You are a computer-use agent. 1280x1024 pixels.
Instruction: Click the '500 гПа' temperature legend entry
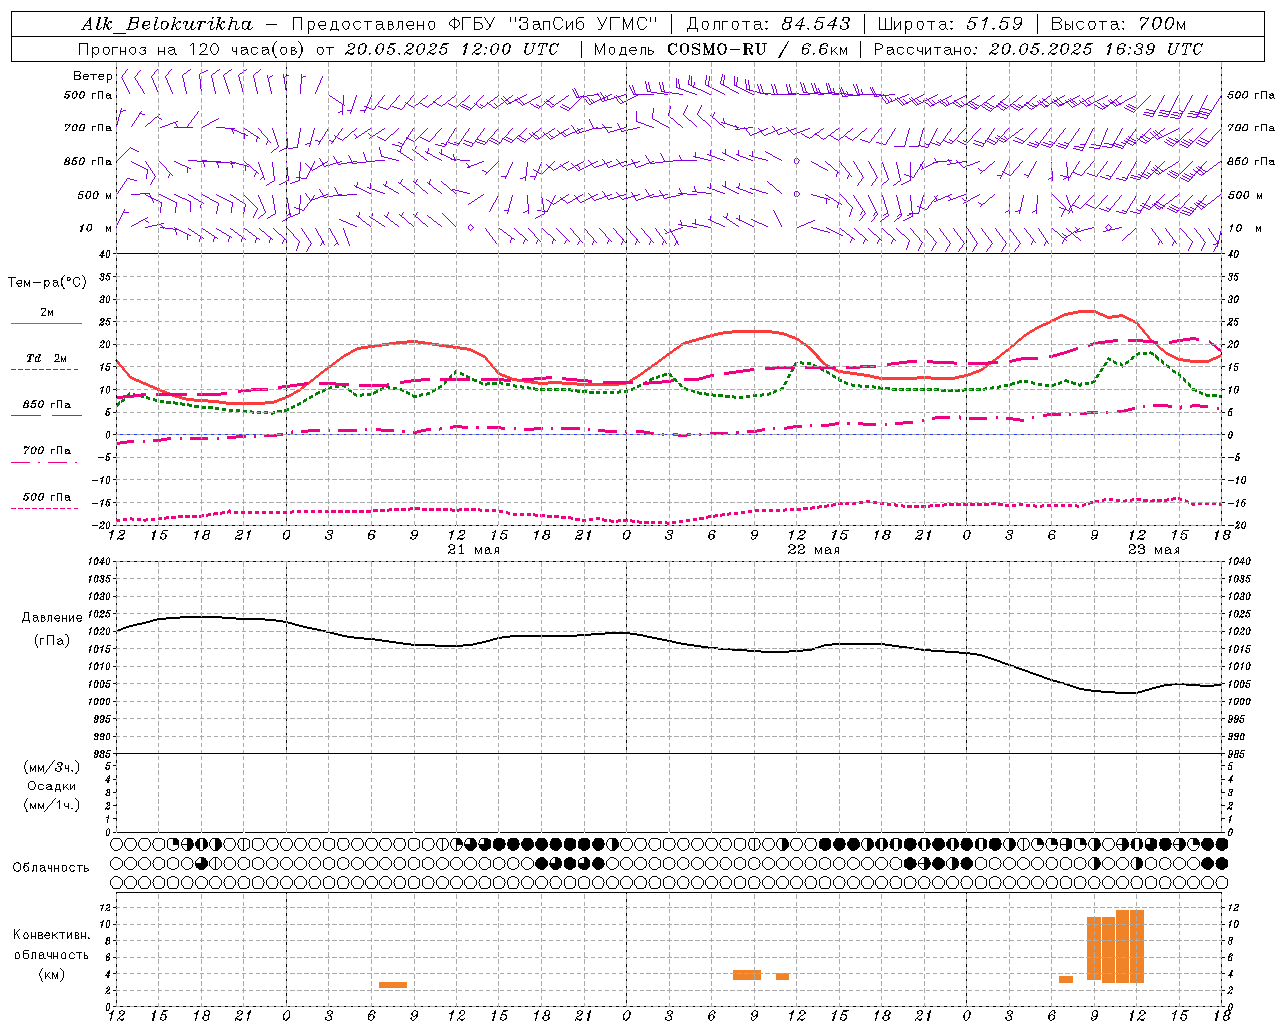46,497
